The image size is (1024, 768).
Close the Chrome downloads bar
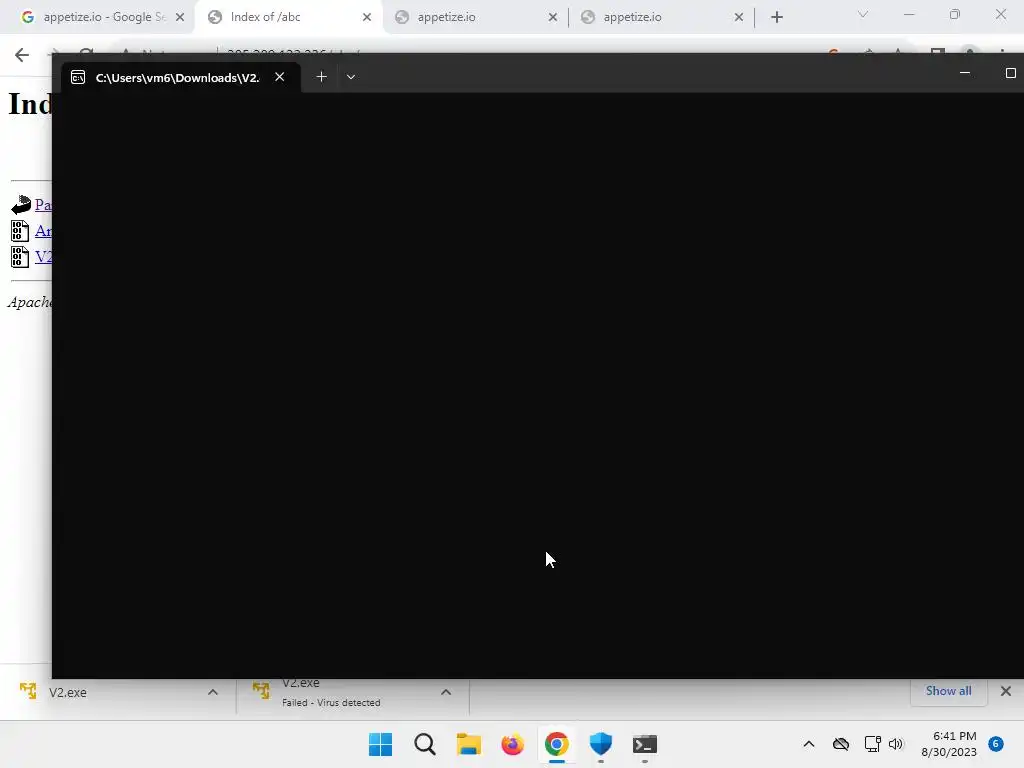[x=1006, y=691]
